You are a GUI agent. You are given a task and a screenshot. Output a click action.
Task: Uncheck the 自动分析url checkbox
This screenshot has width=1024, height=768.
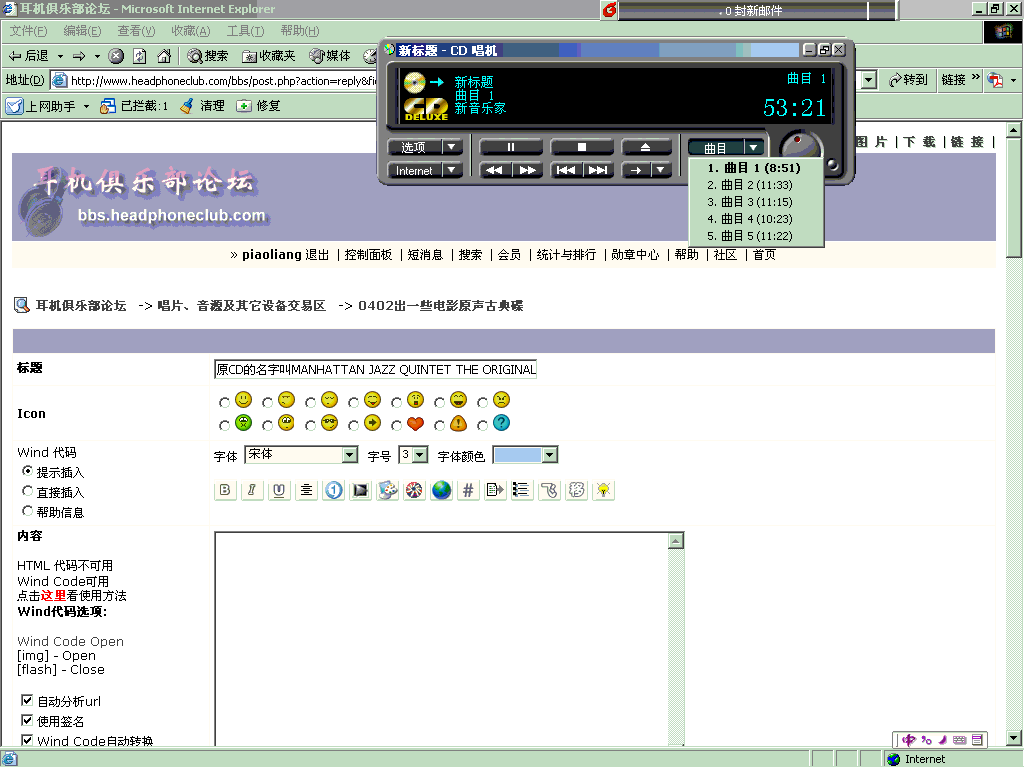click(x=27, y=700)
